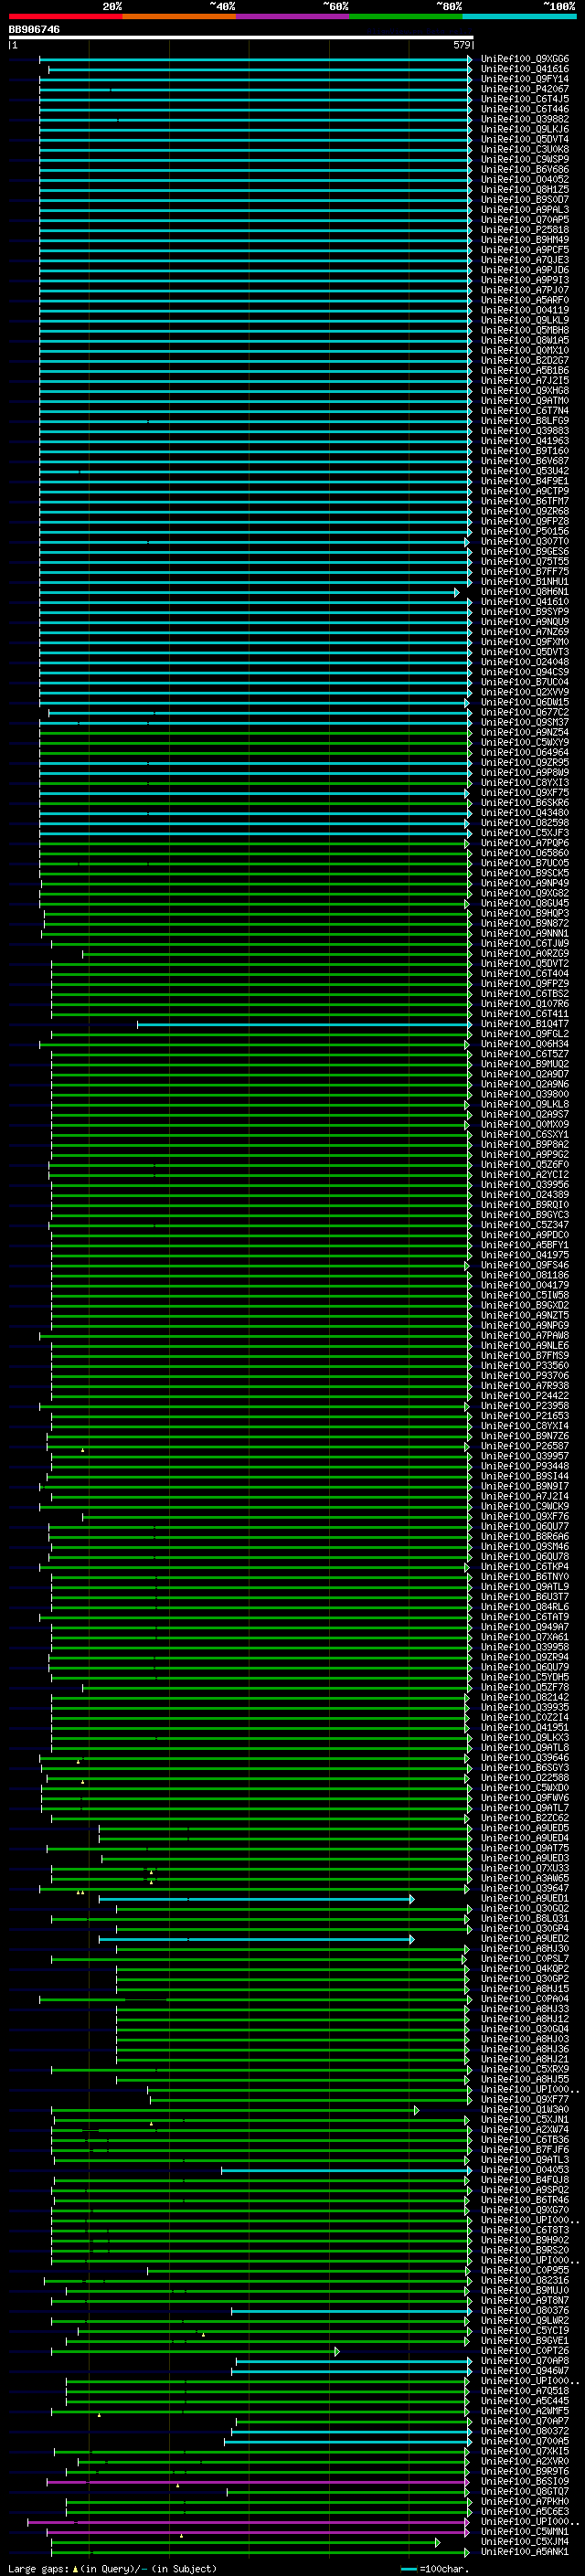Image resolution: width=585 pixels, height=2576 pixels.
Task: Open the UniRef100_C5XRX9 entry
Action: (x=525, y=2069)
